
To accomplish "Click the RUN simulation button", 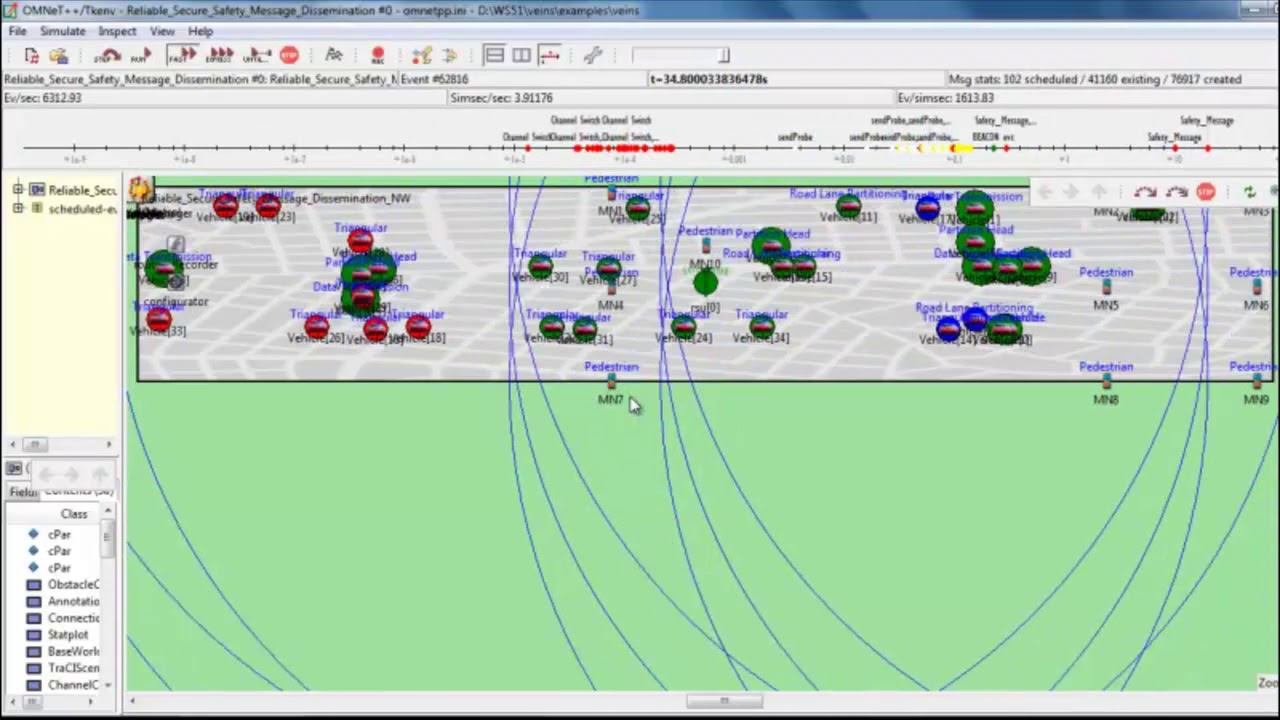I will click(x=140, y=56).
